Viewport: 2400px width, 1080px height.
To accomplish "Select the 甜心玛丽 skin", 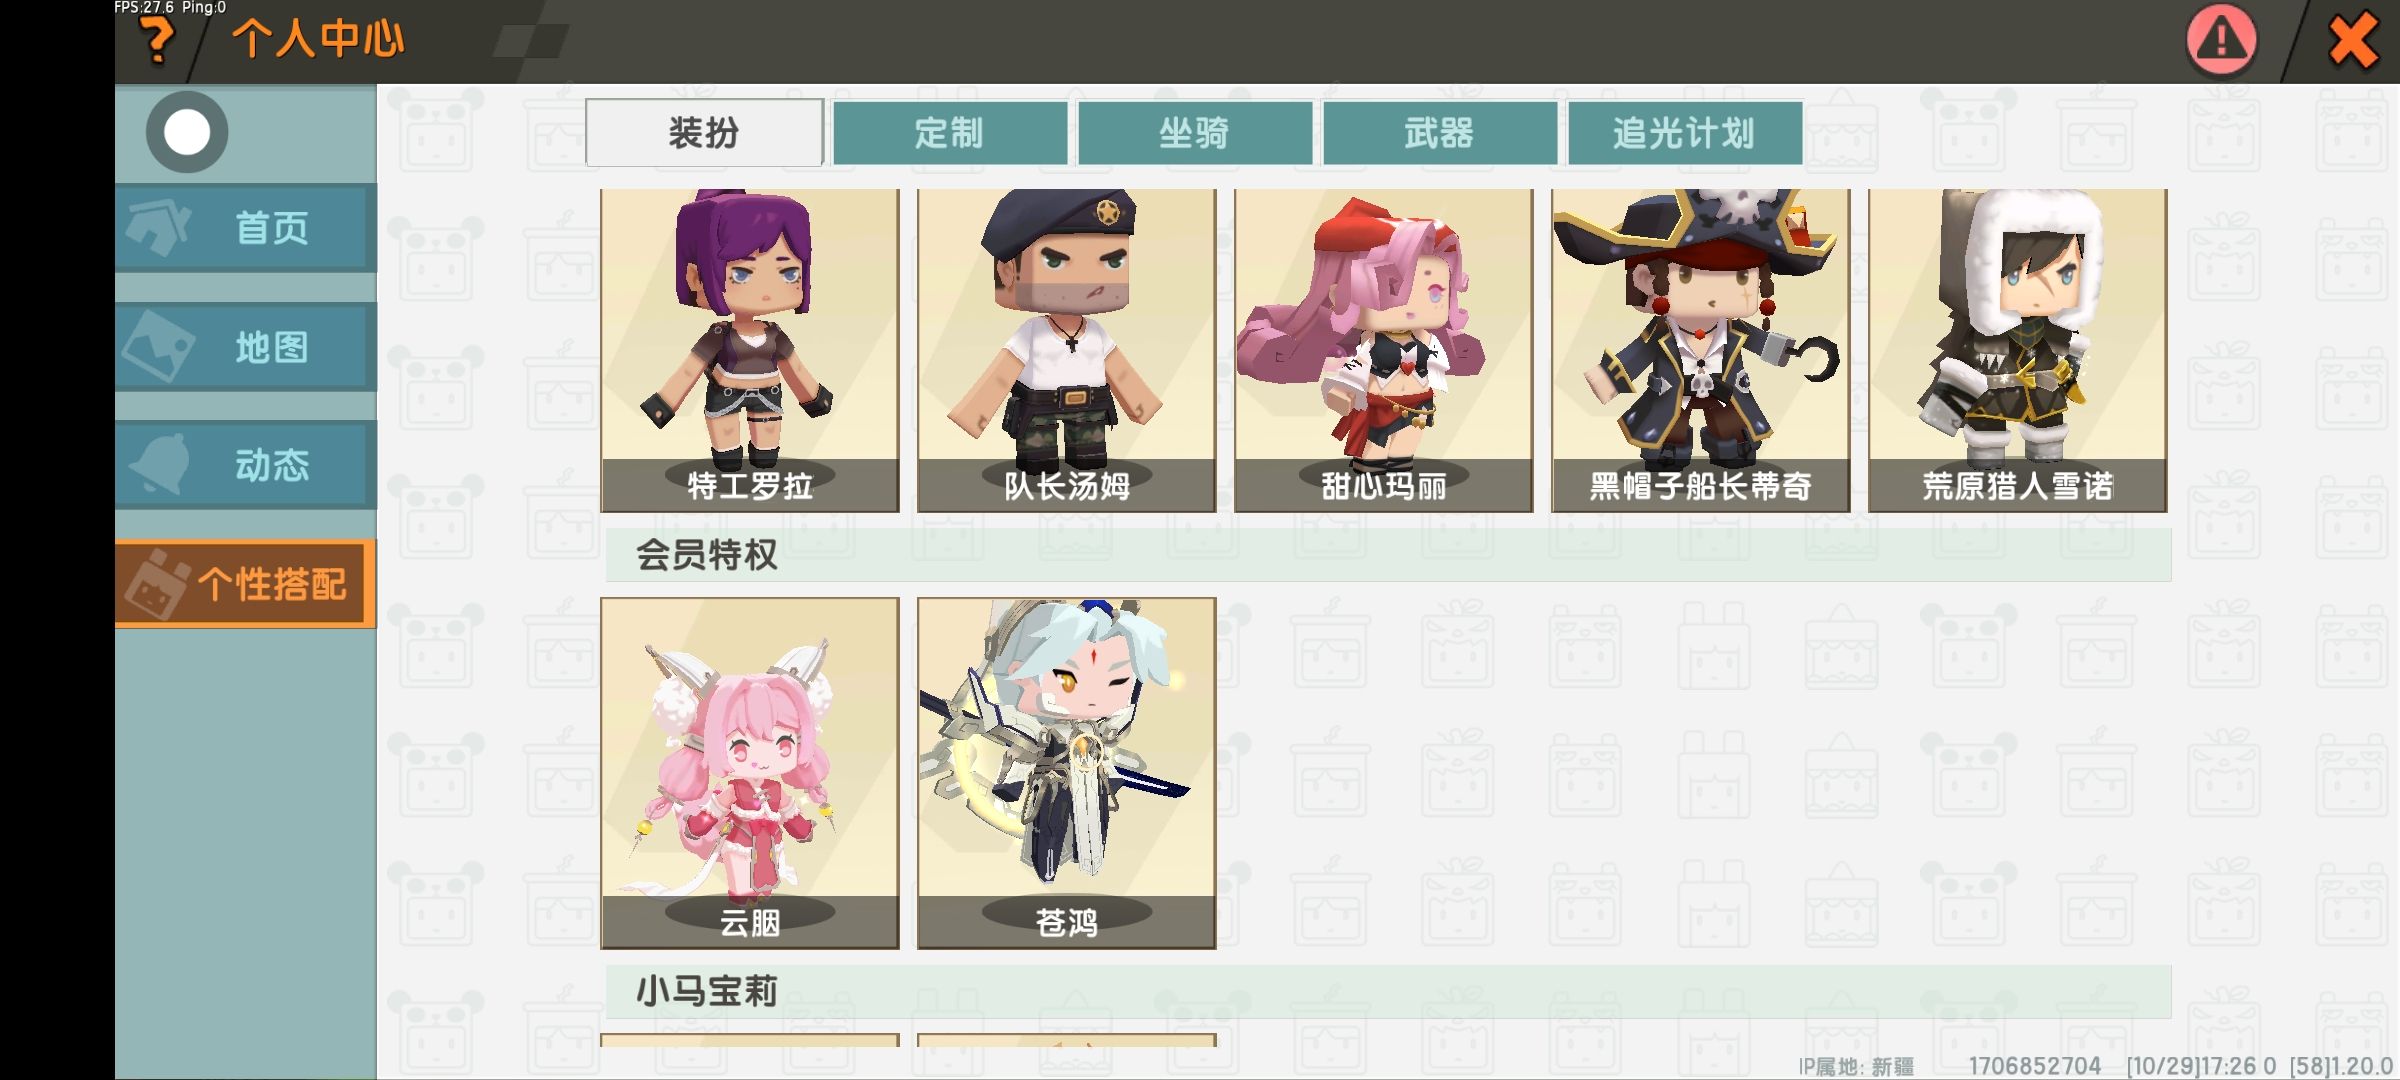I will tap(1384, 350).
